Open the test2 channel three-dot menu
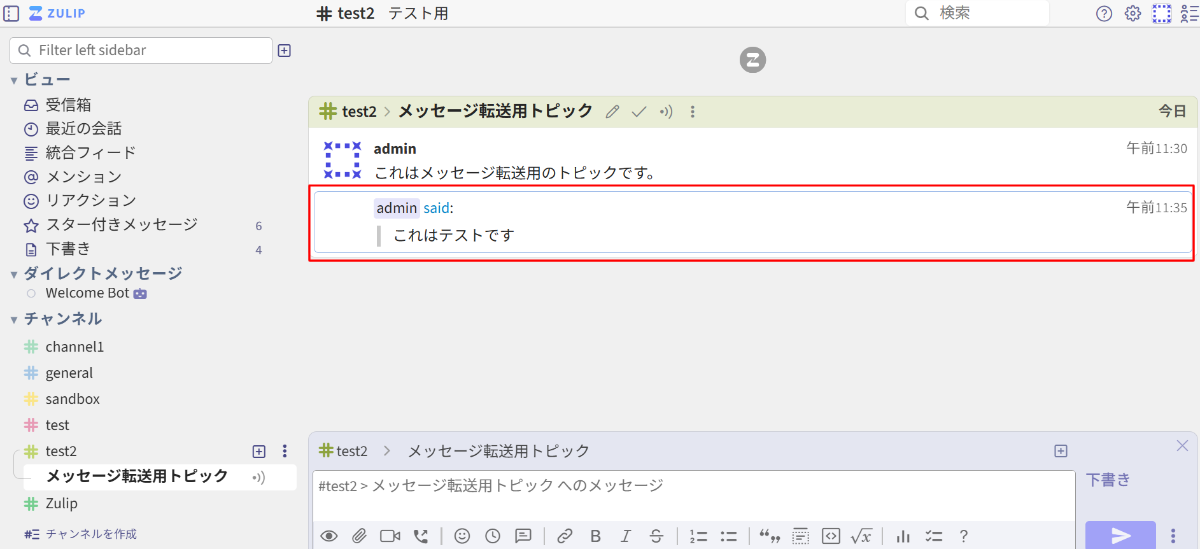This screenshot has width=1201, height=549. (x=284, y=451)
